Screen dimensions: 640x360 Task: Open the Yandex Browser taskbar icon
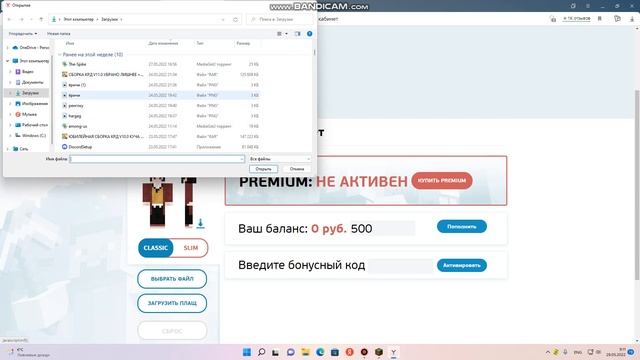[x=393, y=352]
